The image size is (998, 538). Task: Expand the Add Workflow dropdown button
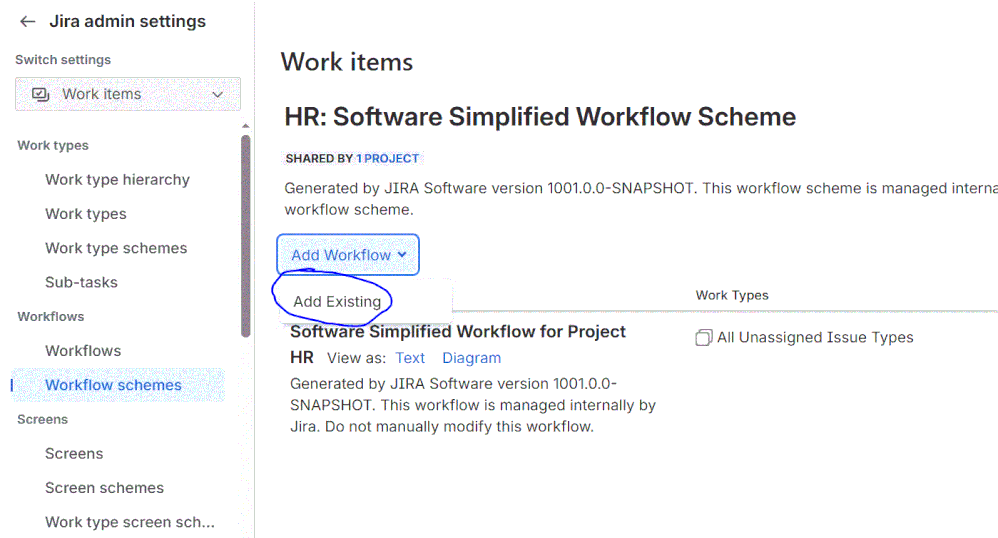coord(348,255)
